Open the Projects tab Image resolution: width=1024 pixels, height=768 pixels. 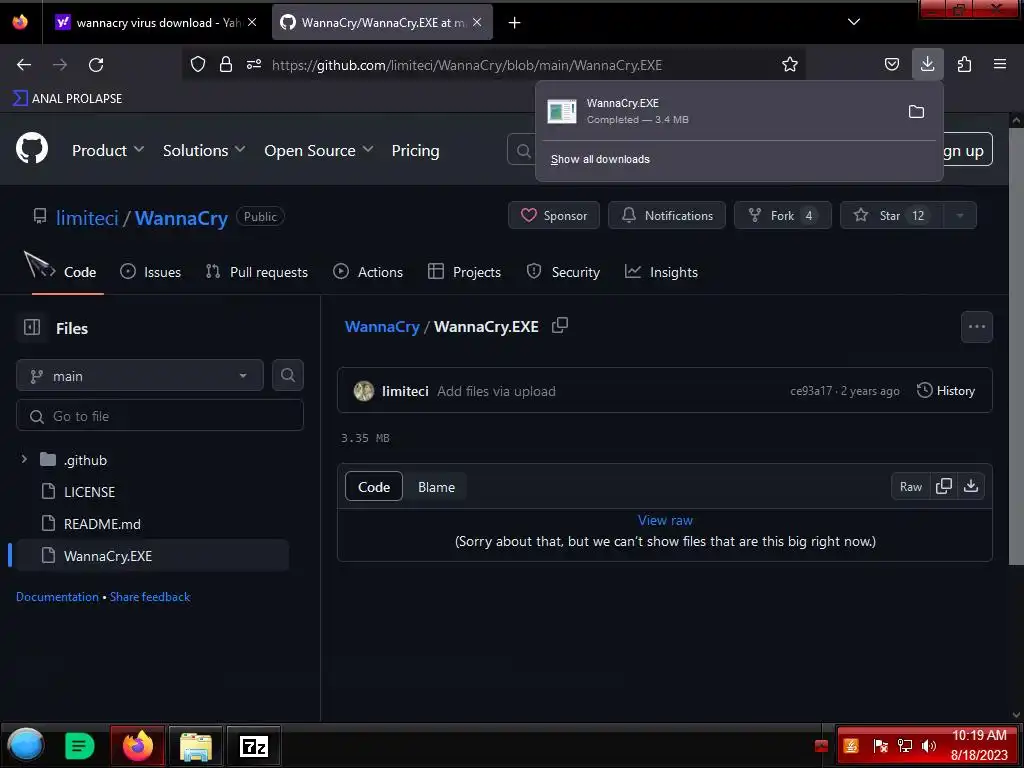pyautogui.click(x=464, y=272)
